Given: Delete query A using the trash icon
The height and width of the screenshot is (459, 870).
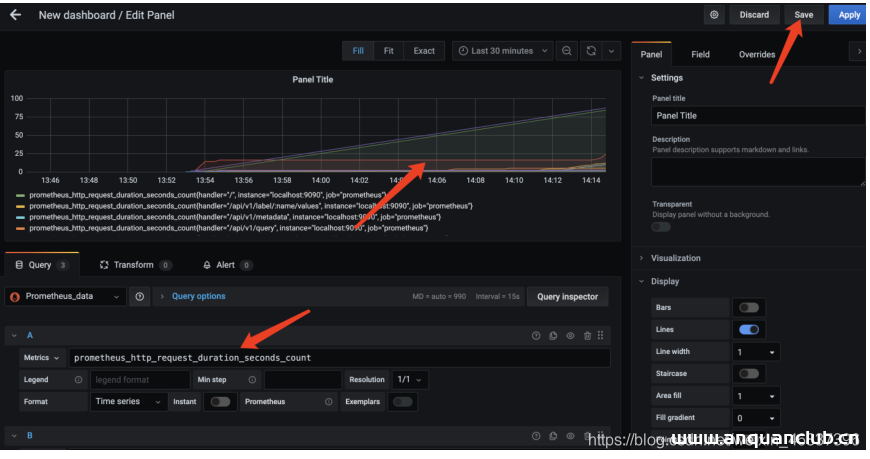Looking at the screenshot, I should [587, 336].
